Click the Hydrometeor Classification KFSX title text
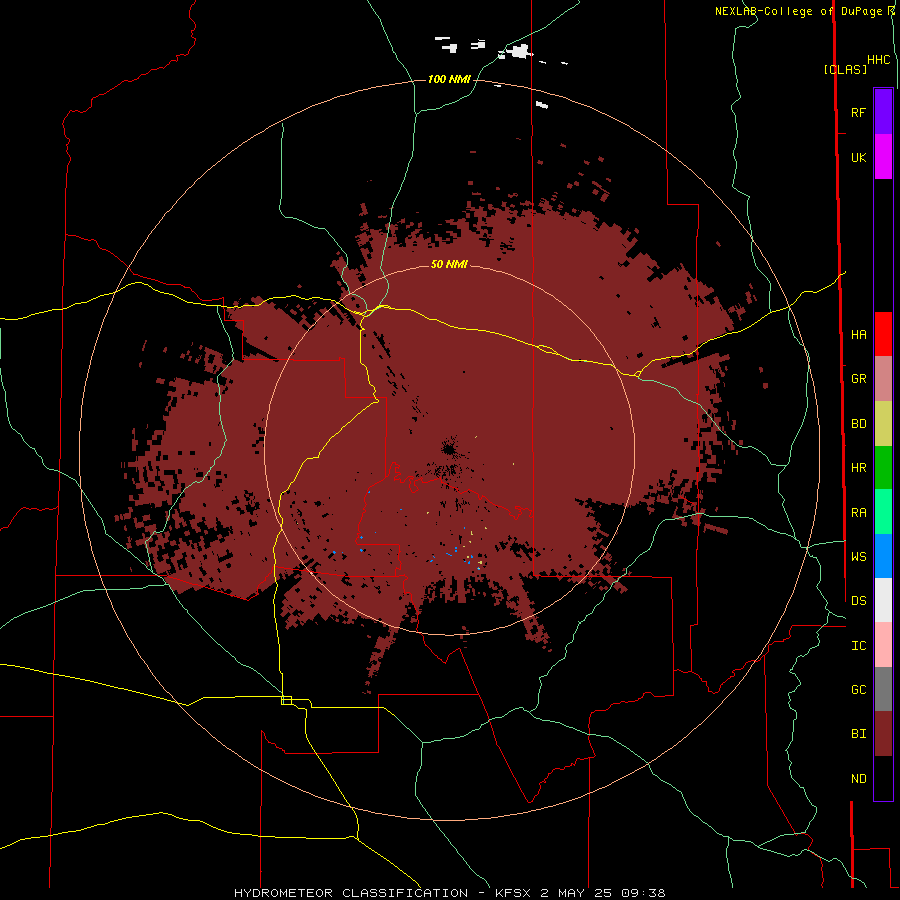Screen dimensions: 900x900 [449, 893]
